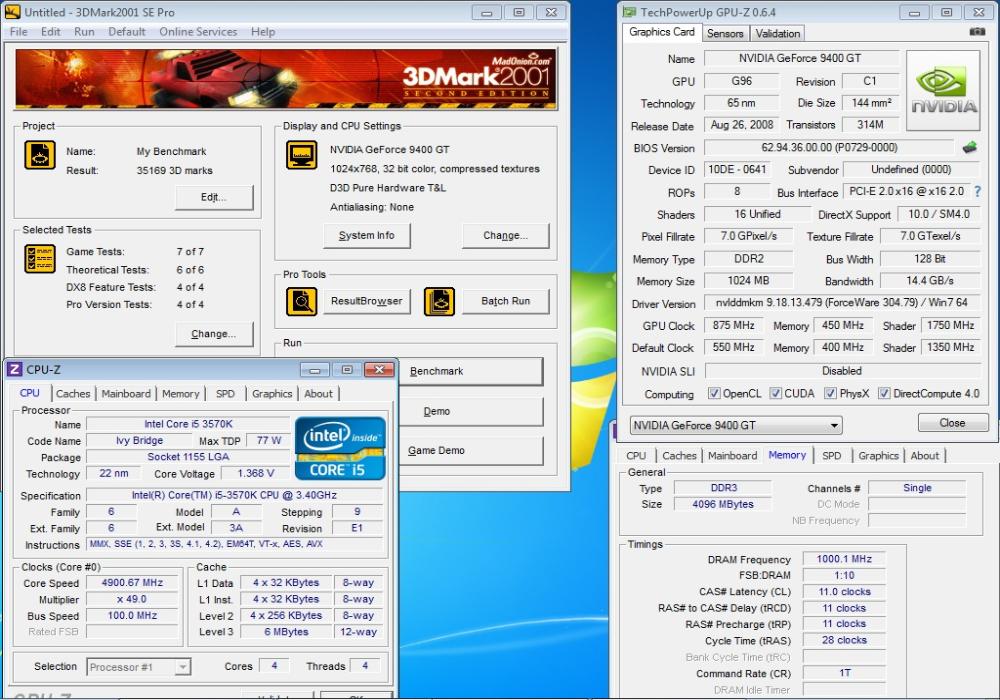
Task: Switch to the Validation tab in GPU-Z
Action: (x=777, y=34)
